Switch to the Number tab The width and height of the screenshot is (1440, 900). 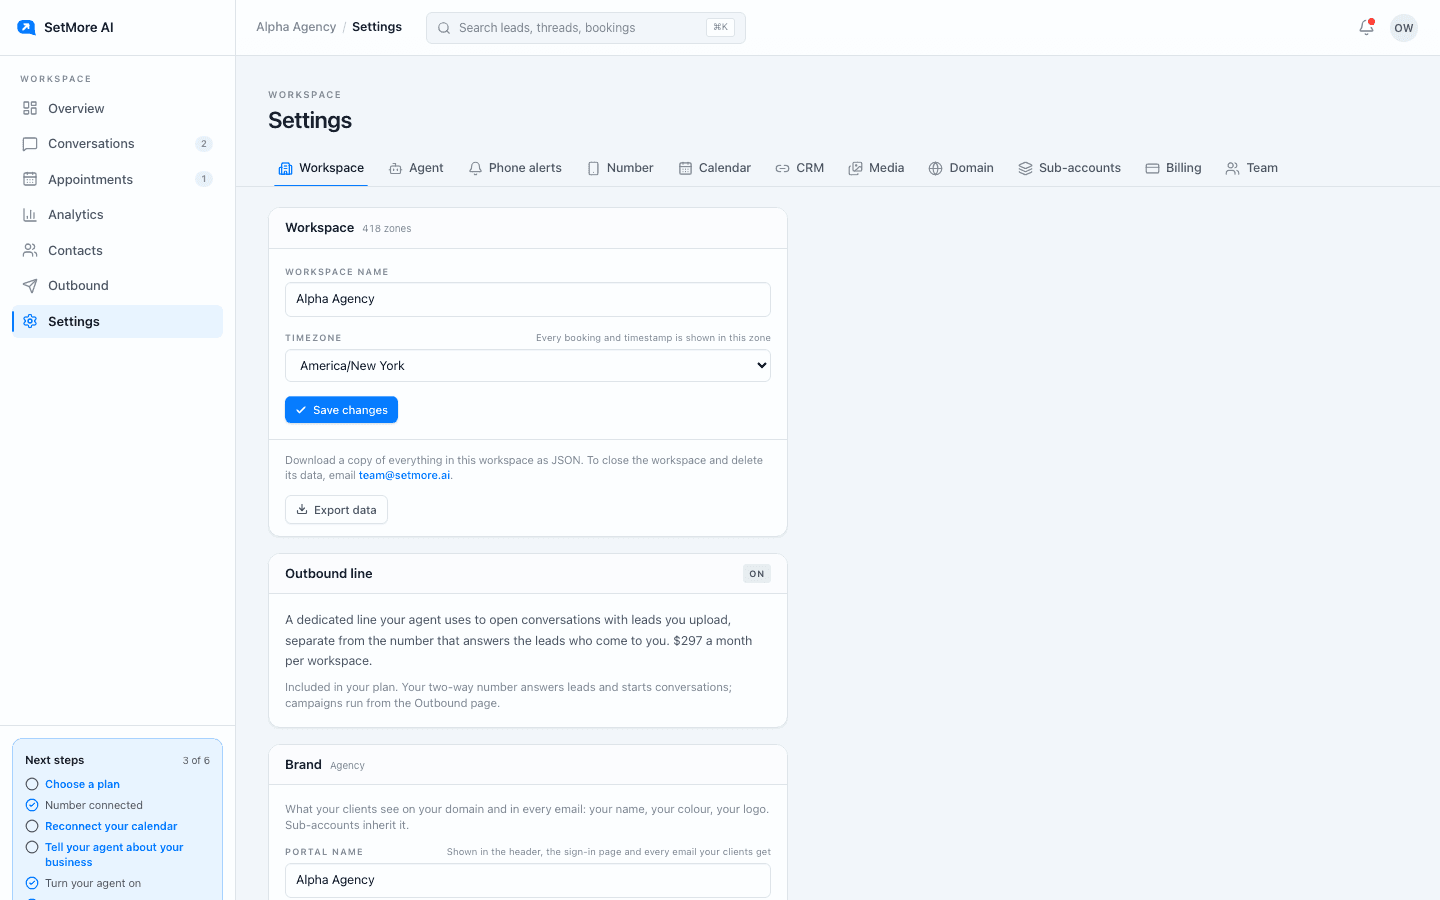620,168
